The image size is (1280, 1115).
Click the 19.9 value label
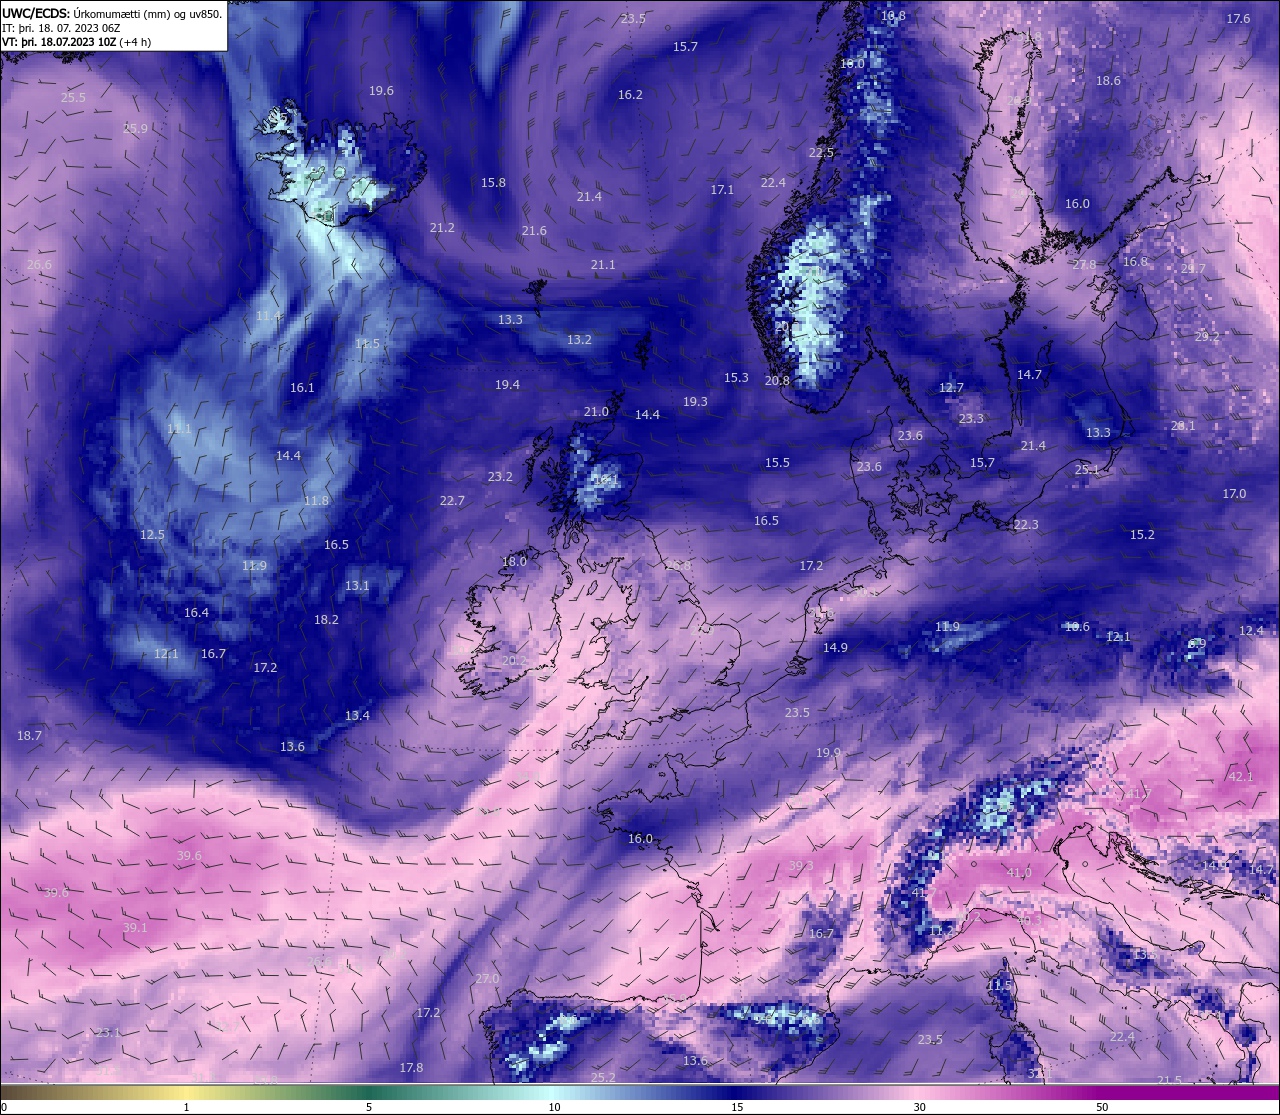tap(828, 753)
